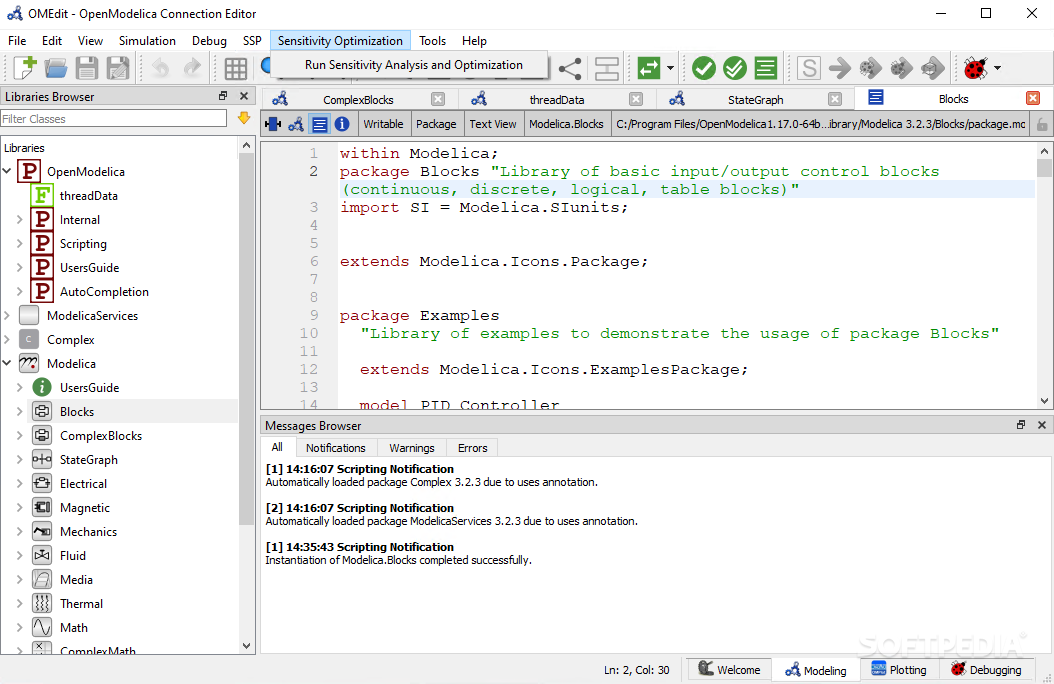1054x684 pixels.
Task: Expand the Scripting package node
Action: (19, 244)
